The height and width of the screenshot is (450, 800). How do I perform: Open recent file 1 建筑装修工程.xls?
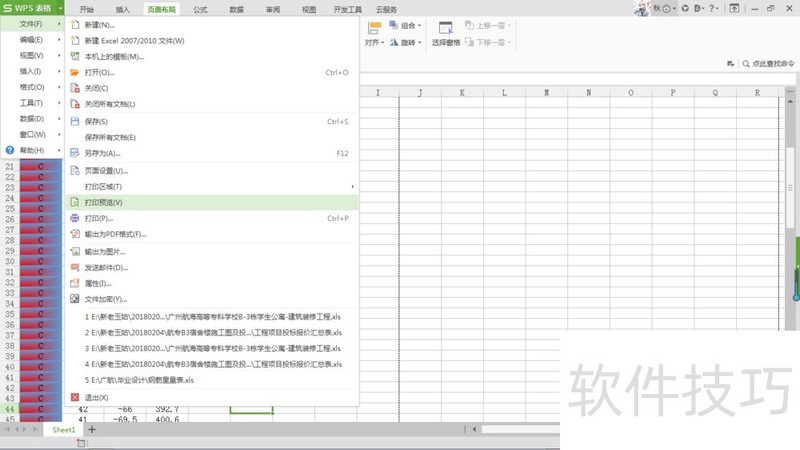click(212, 316)
